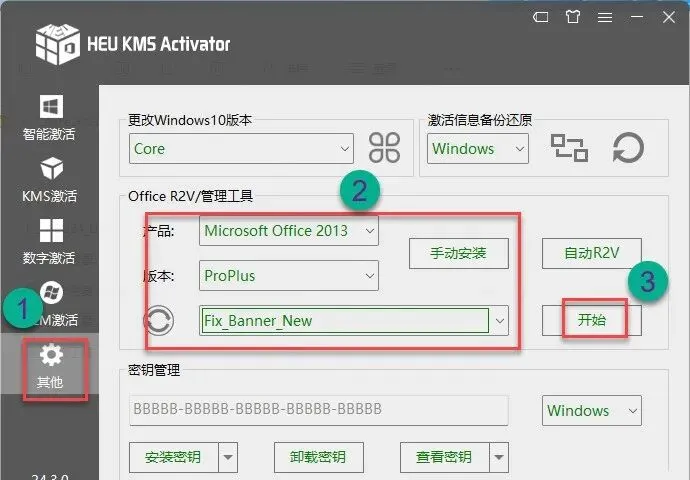
Task: Open the 智能激活 smart activation tab
Action: 49,118
